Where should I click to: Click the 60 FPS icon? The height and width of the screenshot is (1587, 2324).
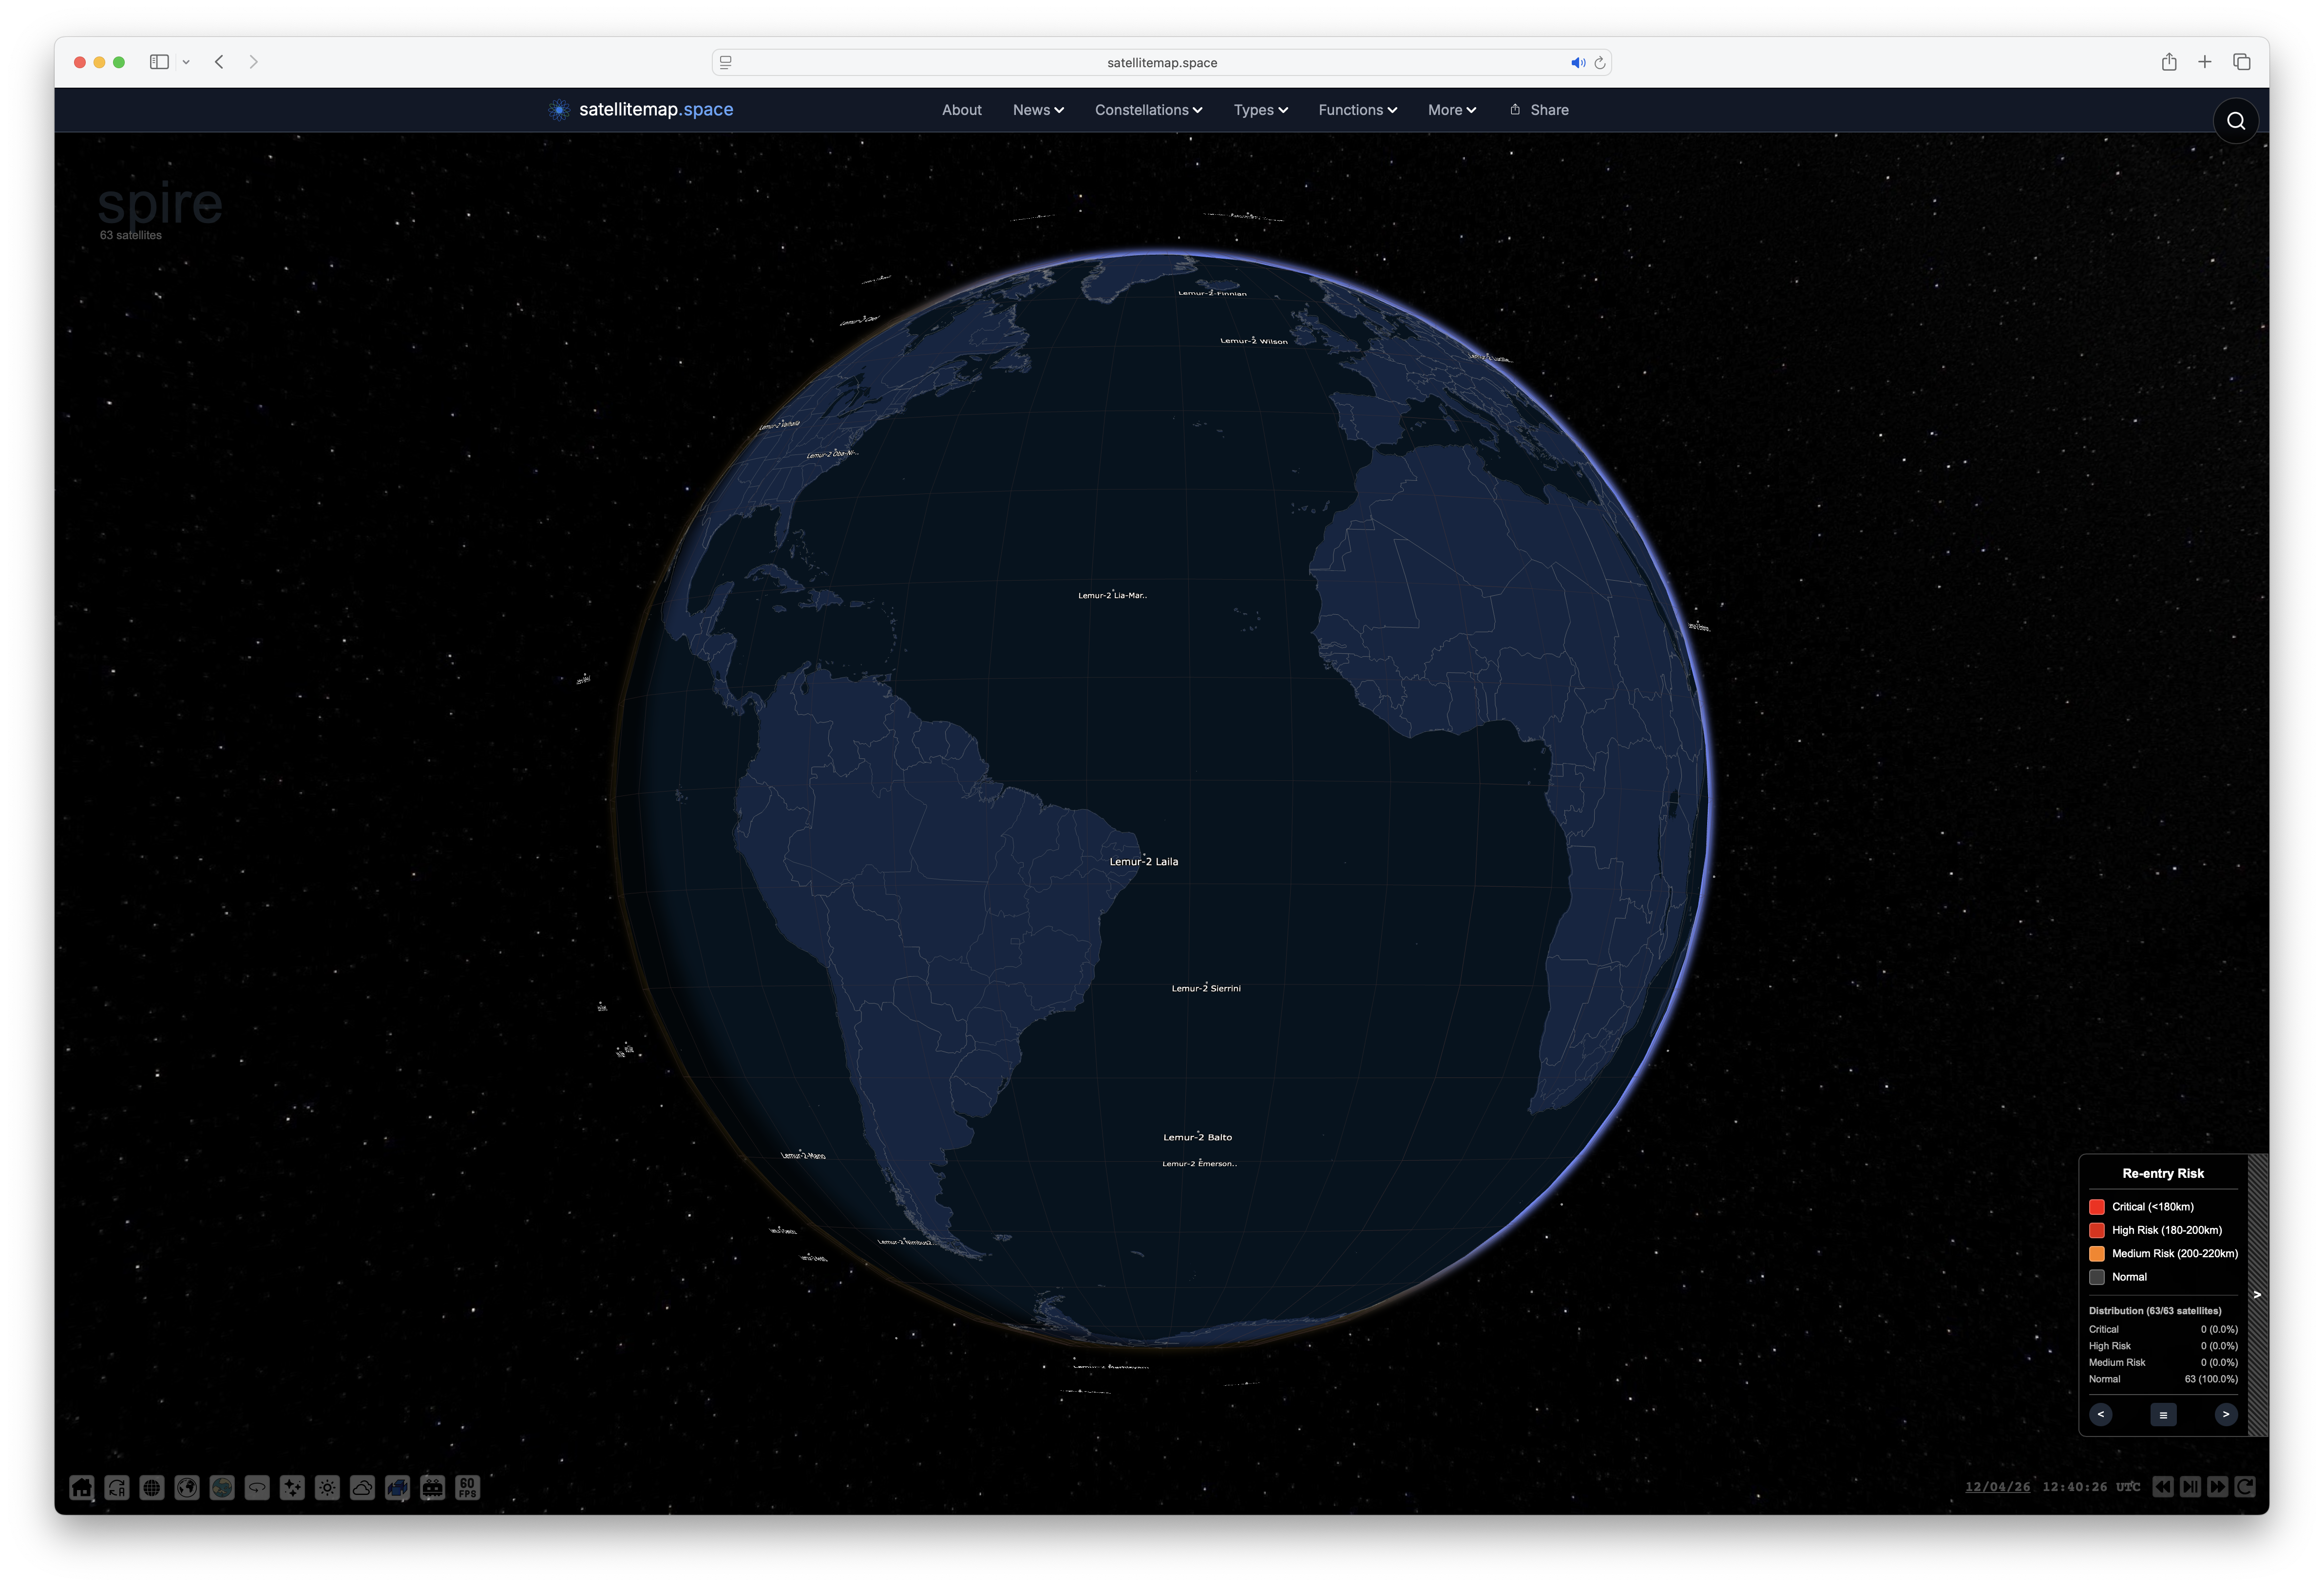pos(467,1488)
